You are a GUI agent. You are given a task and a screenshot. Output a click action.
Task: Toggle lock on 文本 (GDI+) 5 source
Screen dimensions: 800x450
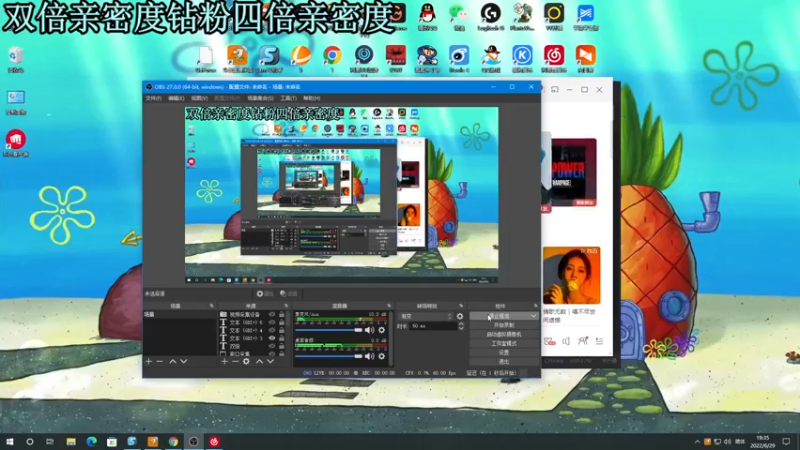click(282, 322)
